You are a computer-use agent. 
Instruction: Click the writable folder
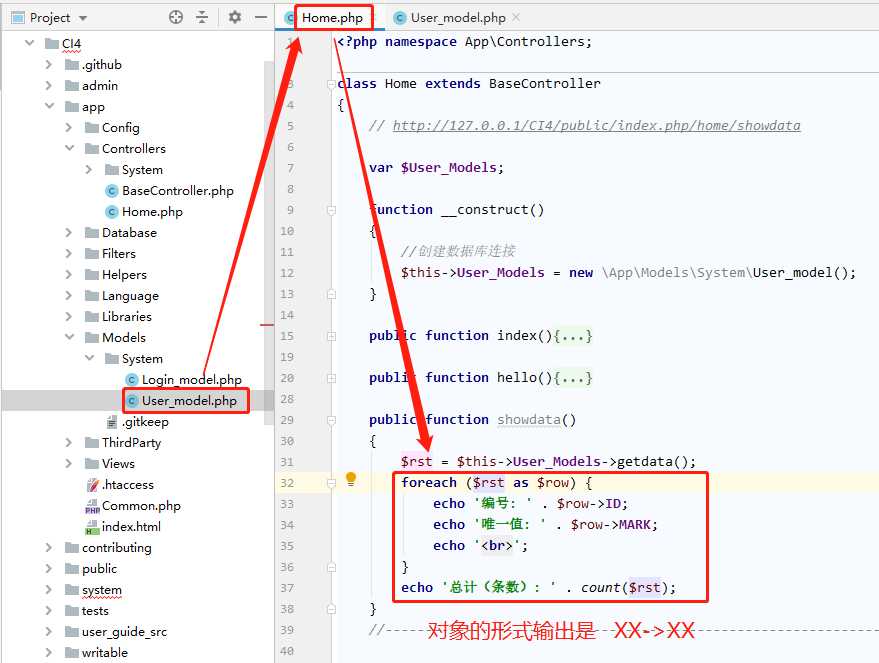[105, 652]
